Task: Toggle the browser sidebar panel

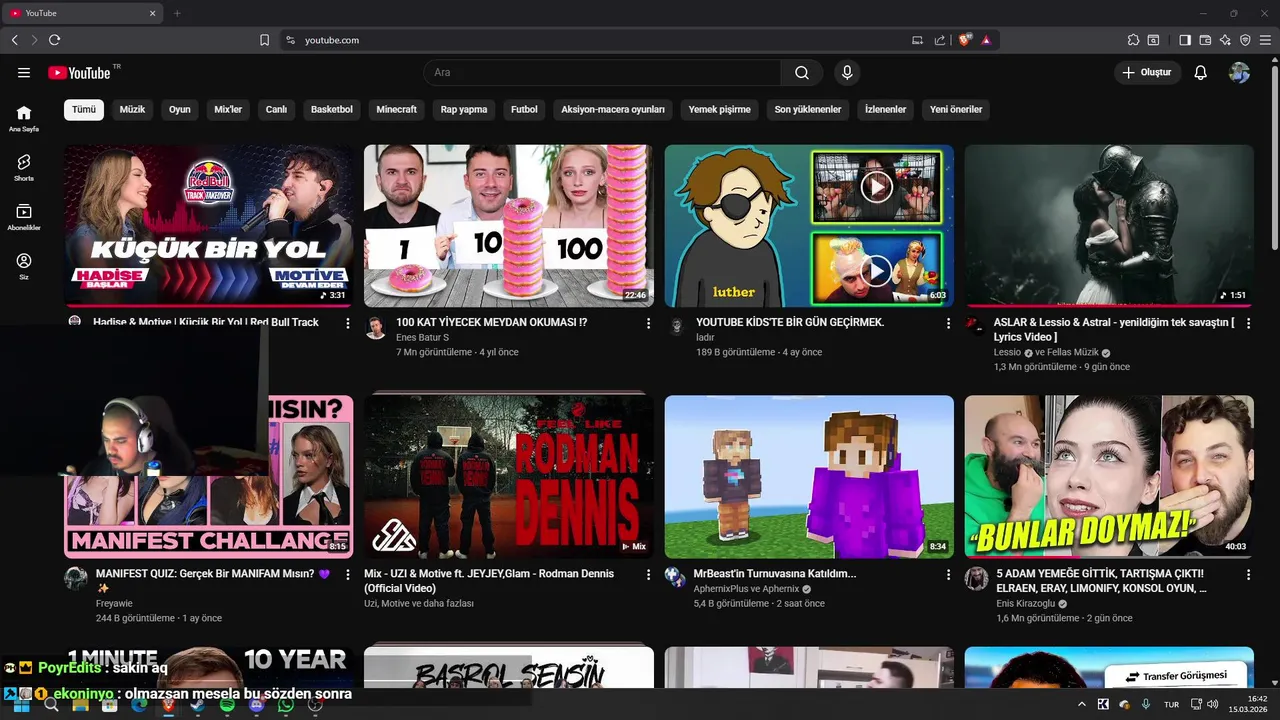Action: coord(1185,40)
